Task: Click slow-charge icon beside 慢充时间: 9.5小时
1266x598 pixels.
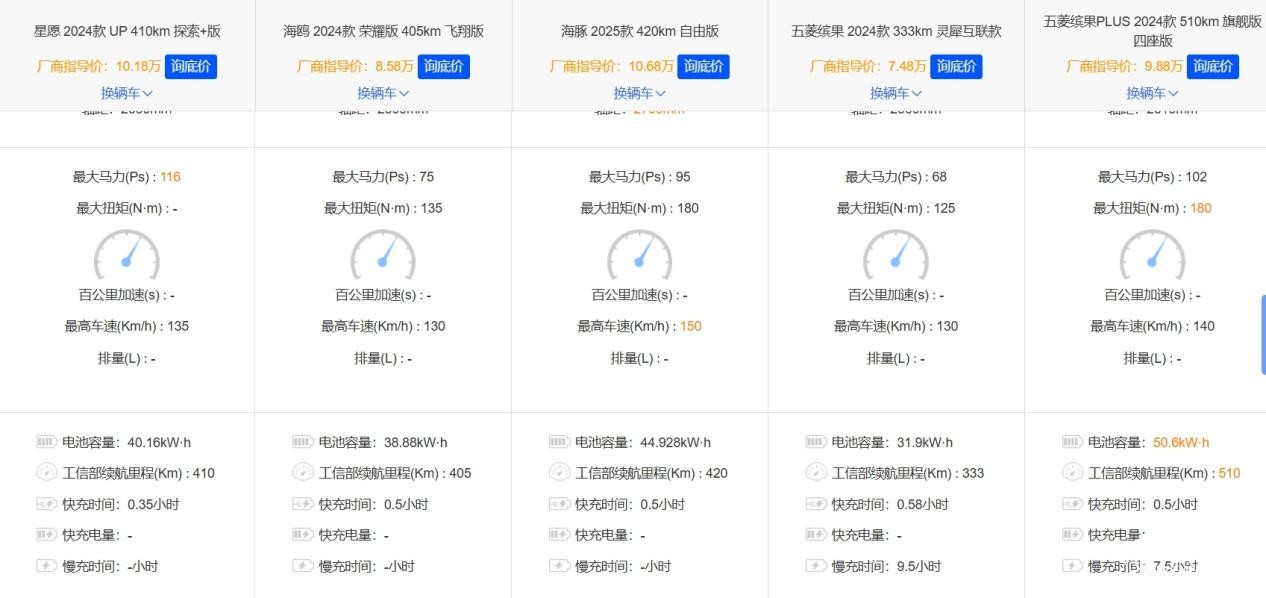Action: (x=817, y=566)
